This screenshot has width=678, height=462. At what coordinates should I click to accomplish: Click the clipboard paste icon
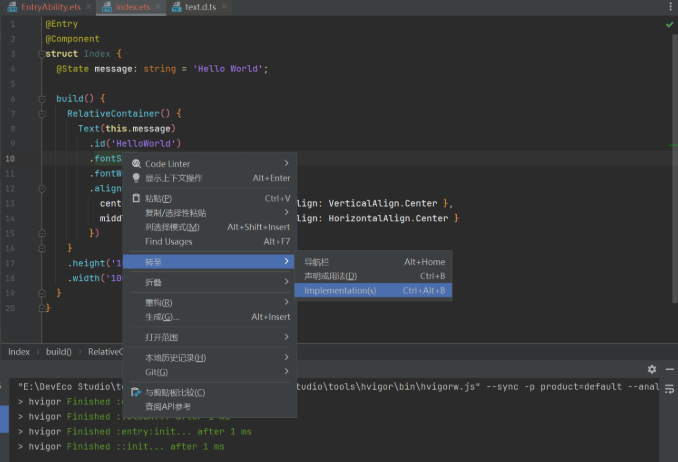click(x=136, y=198)
